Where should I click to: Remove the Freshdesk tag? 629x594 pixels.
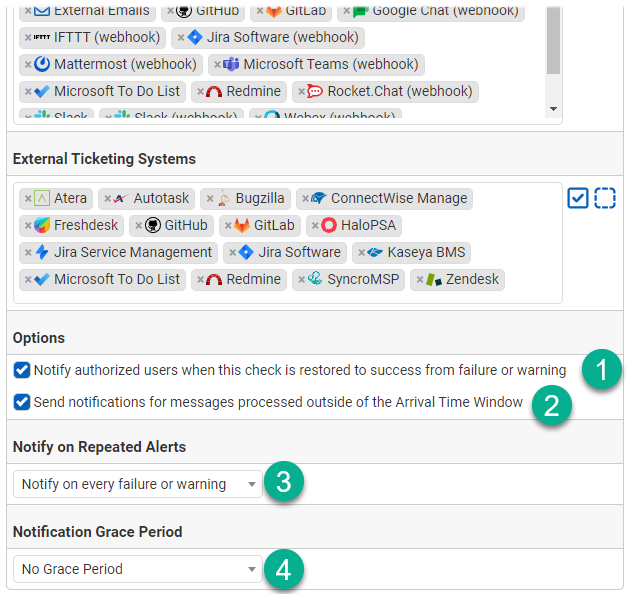point(28,225)
